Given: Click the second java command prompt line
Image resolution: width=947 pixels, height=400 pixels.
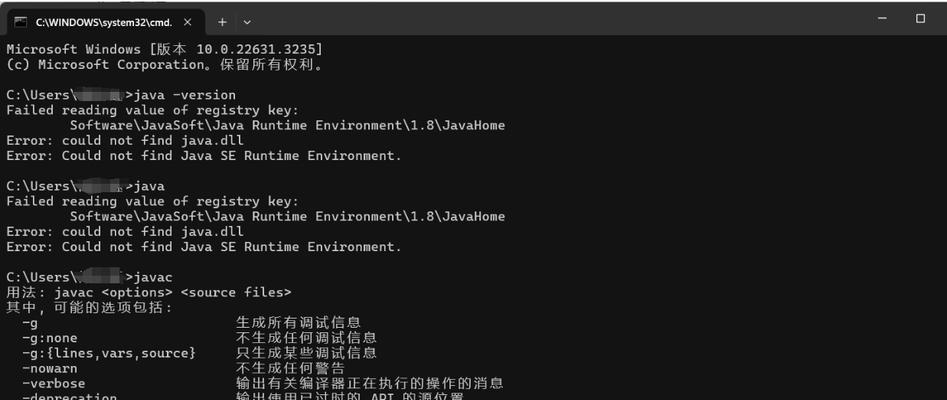Looking at the screenshot, I should 85,186.
